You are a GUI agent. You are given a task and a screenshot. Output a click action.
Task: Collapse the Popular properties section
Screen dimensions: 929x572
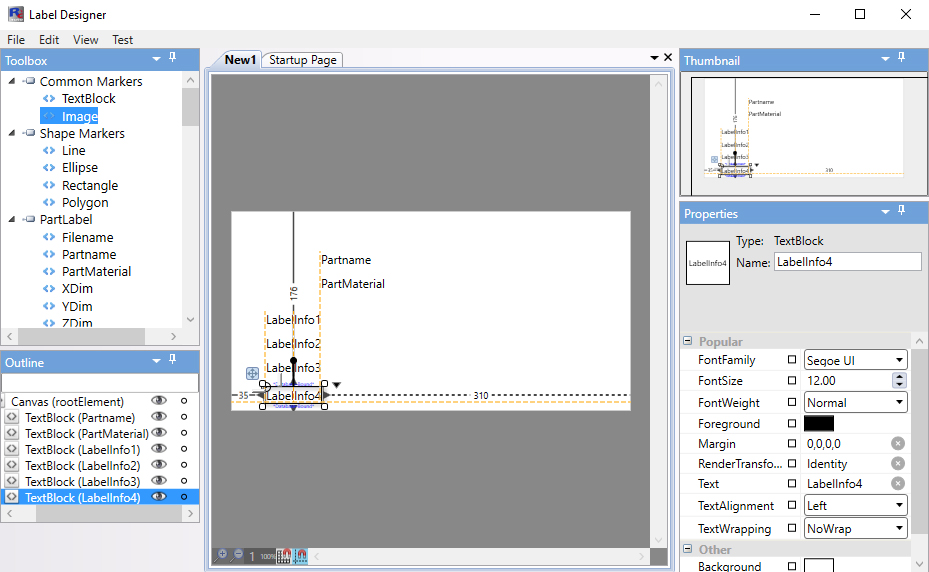click(687, 340)
